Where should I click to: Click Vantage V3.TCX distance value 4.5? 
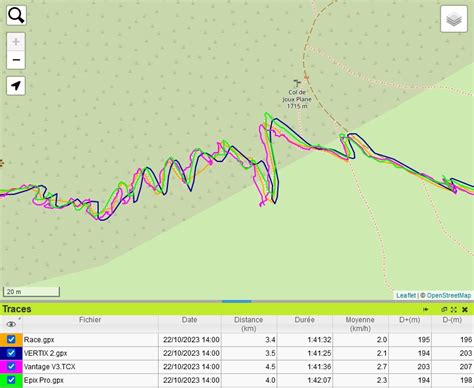coord(270,367)
